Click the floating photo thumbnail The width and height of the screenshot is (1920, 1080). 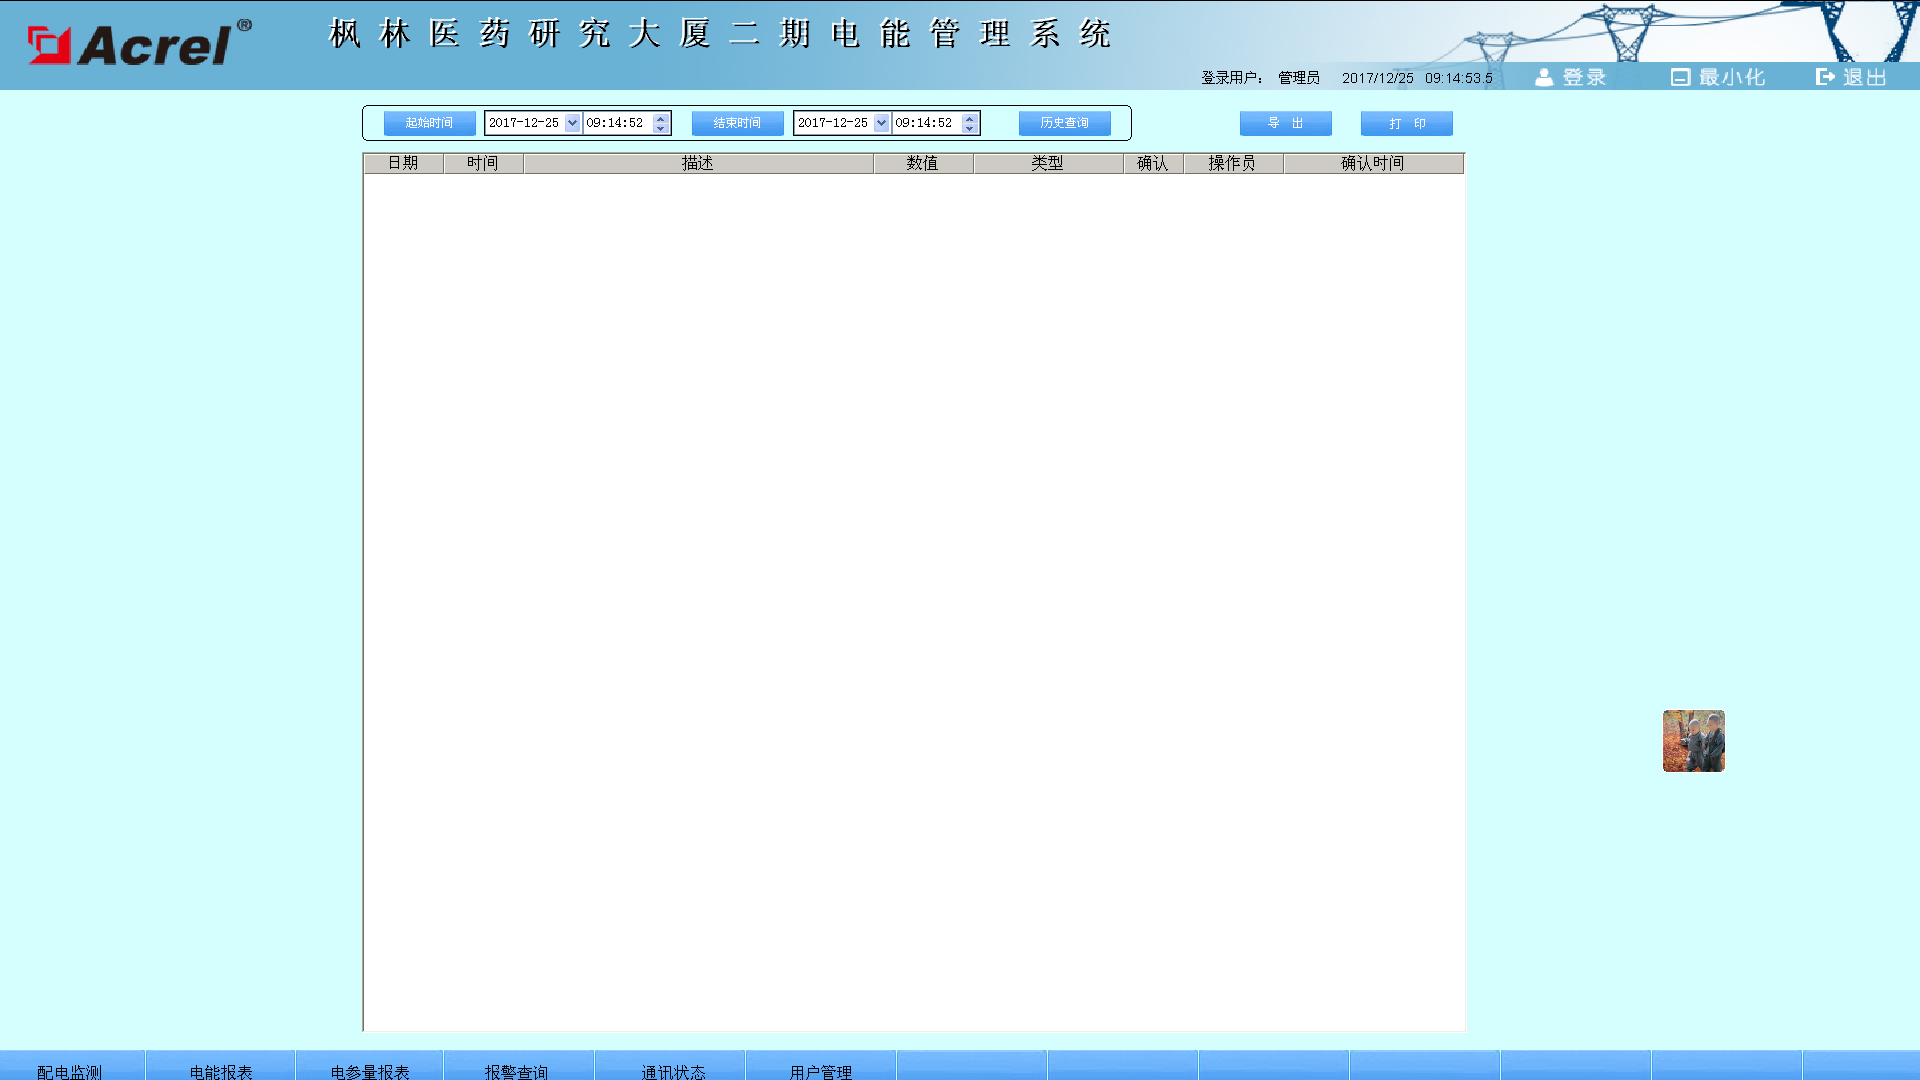pyautogui.click(x=1693, y=741)
